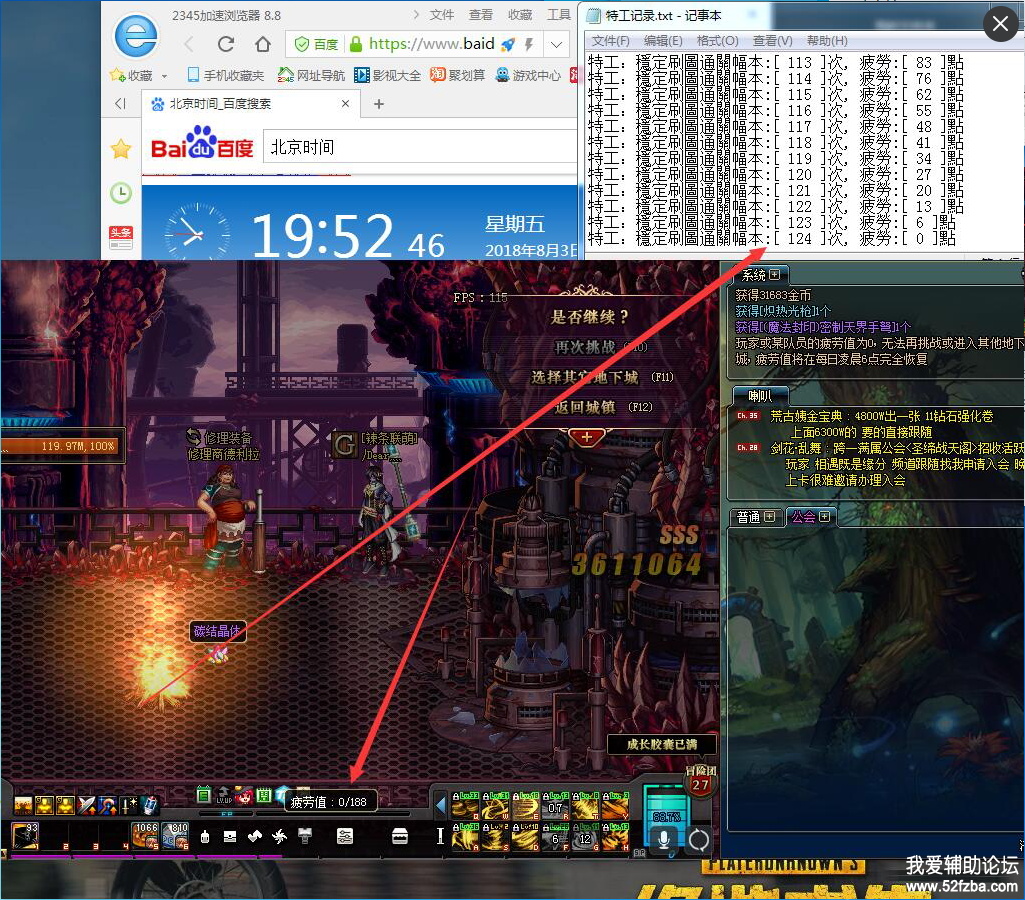Click the Baidu search field with 北京时间

420,146
